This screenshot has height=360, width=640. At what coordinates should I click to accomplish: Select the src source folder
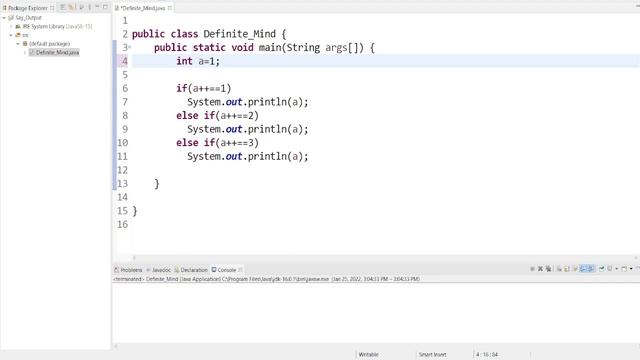[x=25, y=35]
